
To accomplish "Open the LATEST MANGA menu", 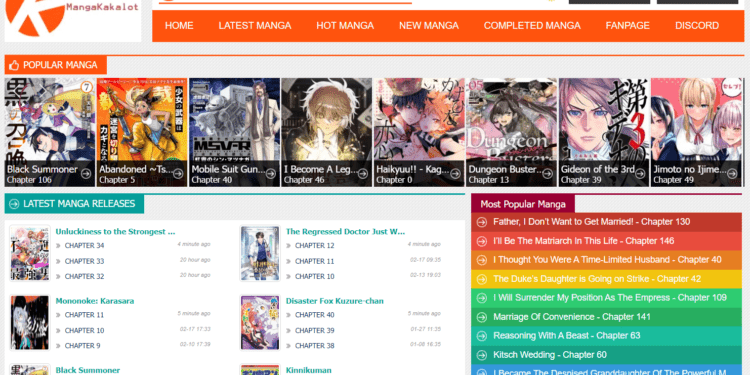I will click(x=255, y=26).
